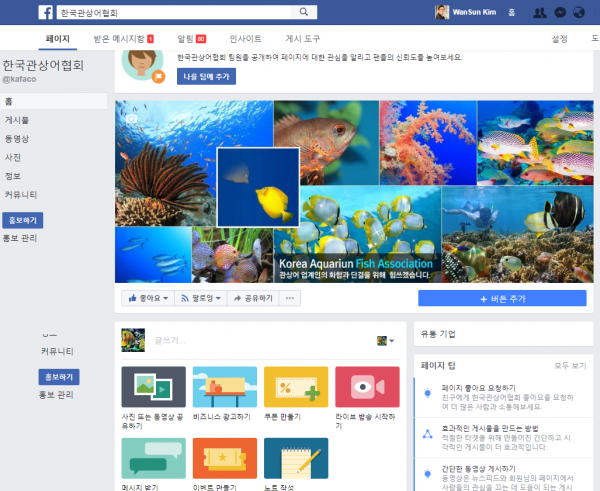Expand the 좋아요 like dropdown
Screen dimensions: 600x491
pyautogui.click(x=147, y=298)
